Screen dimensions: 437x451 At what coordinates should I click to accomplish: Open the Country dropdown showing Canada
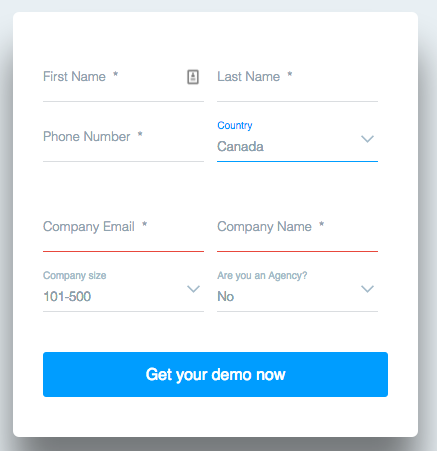(297, 141)
